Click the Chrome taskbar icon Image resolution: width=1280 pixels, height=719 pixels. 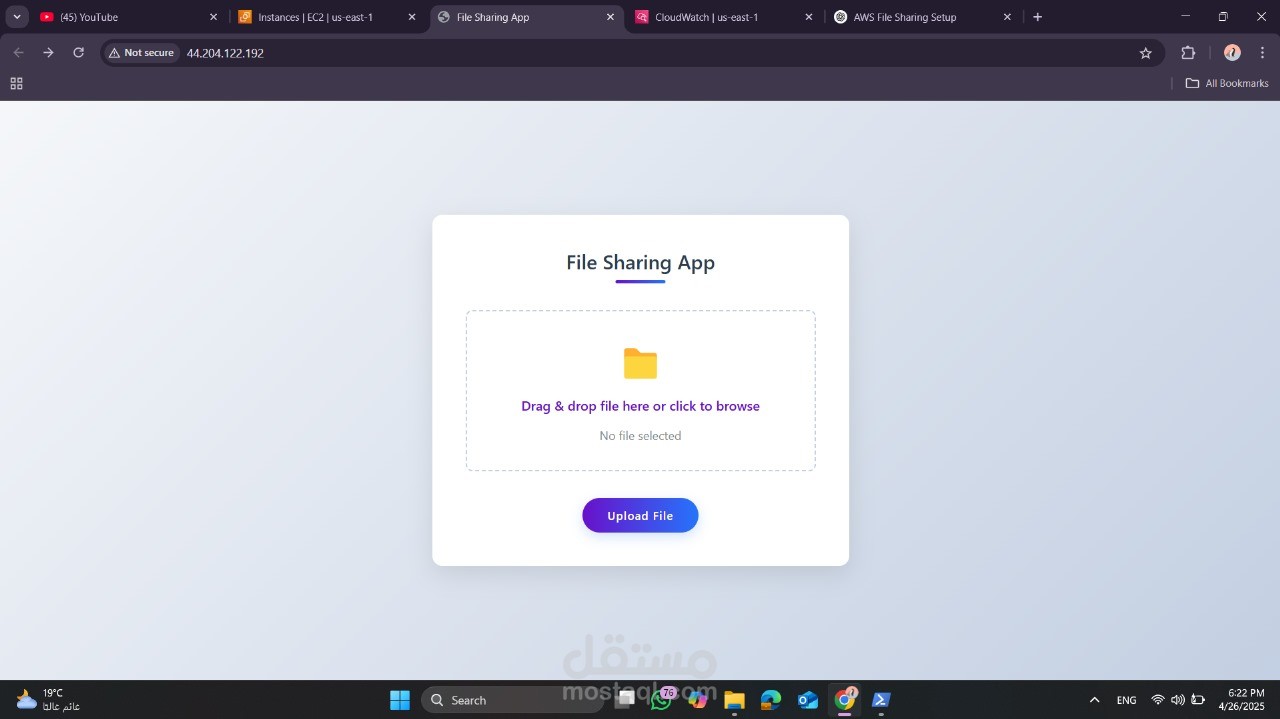[x=845, y=700]
